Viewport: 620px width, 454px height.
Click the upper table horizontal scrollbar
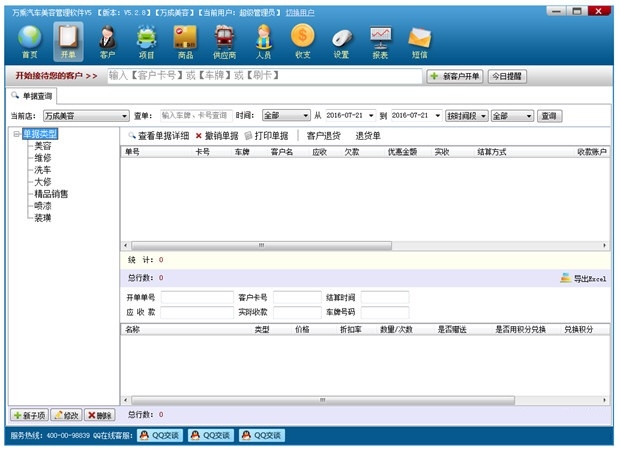363,246
